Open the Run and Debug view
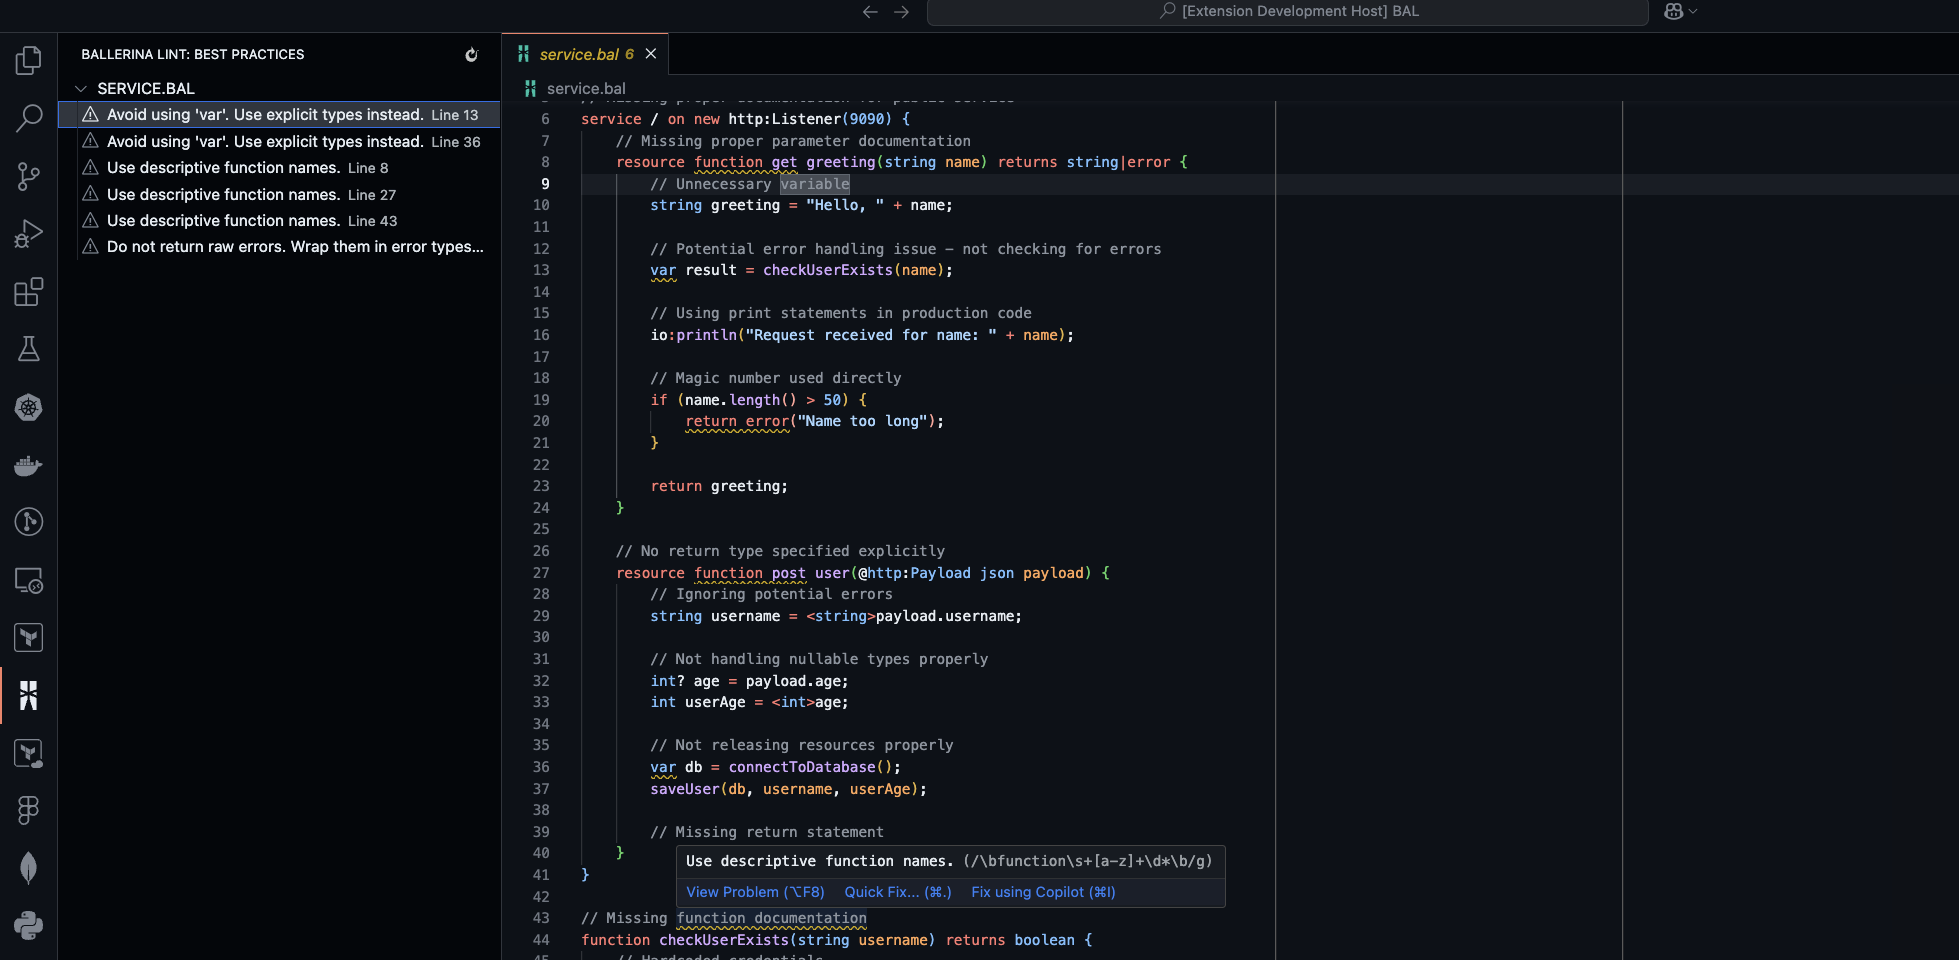 (x=29, y=234)
